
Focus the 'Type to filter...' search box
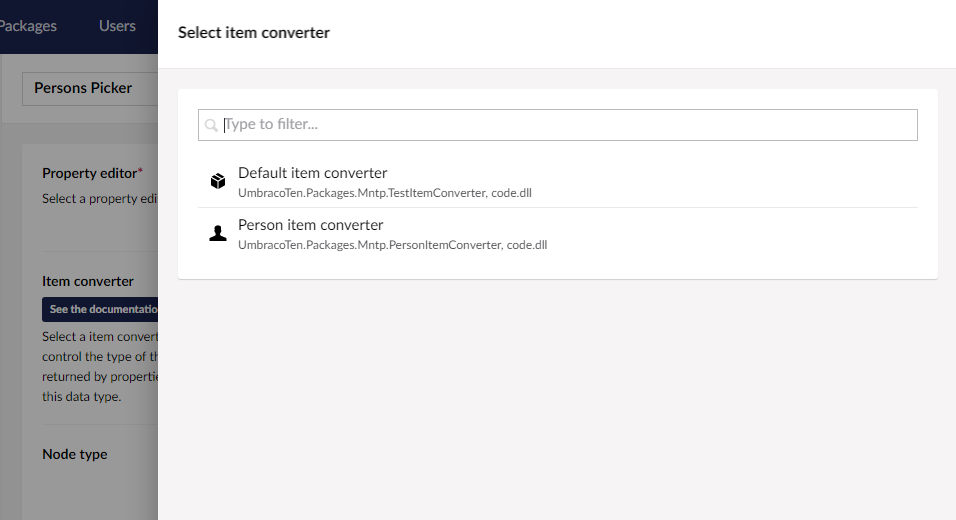(557, 125)
